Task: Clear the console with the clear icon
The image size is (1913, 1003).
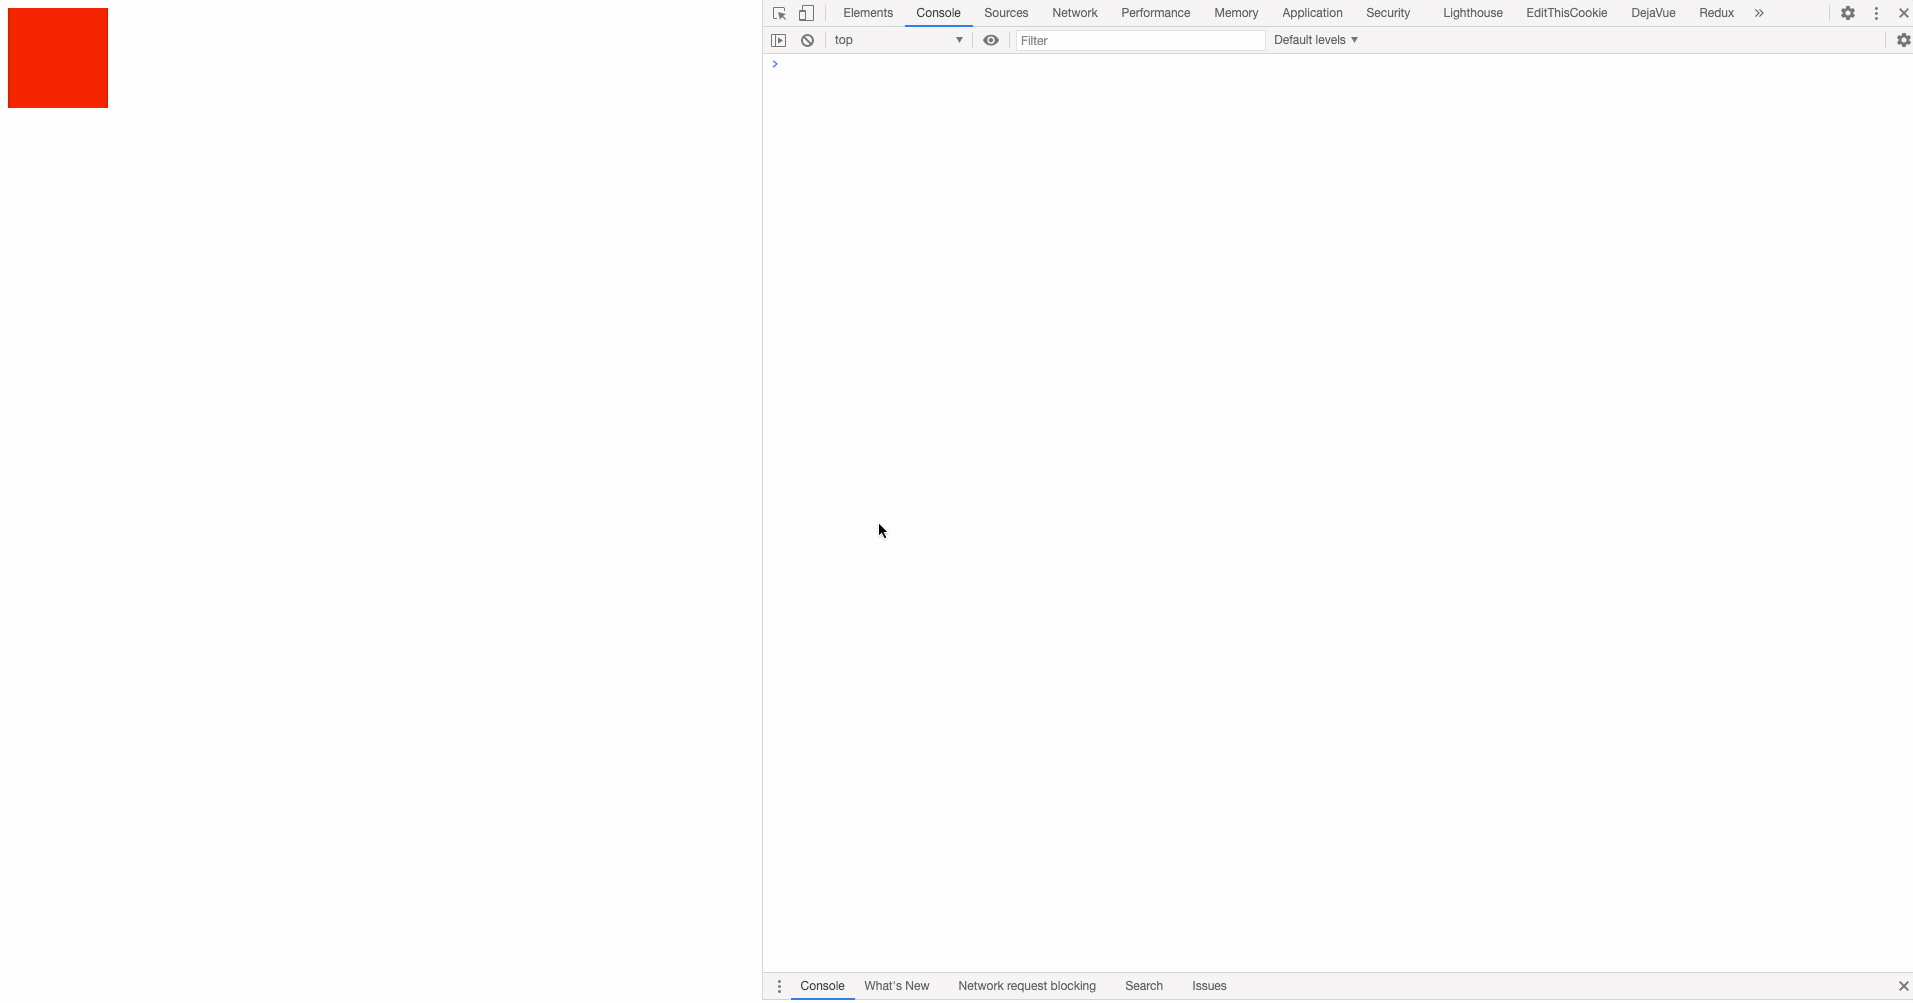Action: click(807, 40)
